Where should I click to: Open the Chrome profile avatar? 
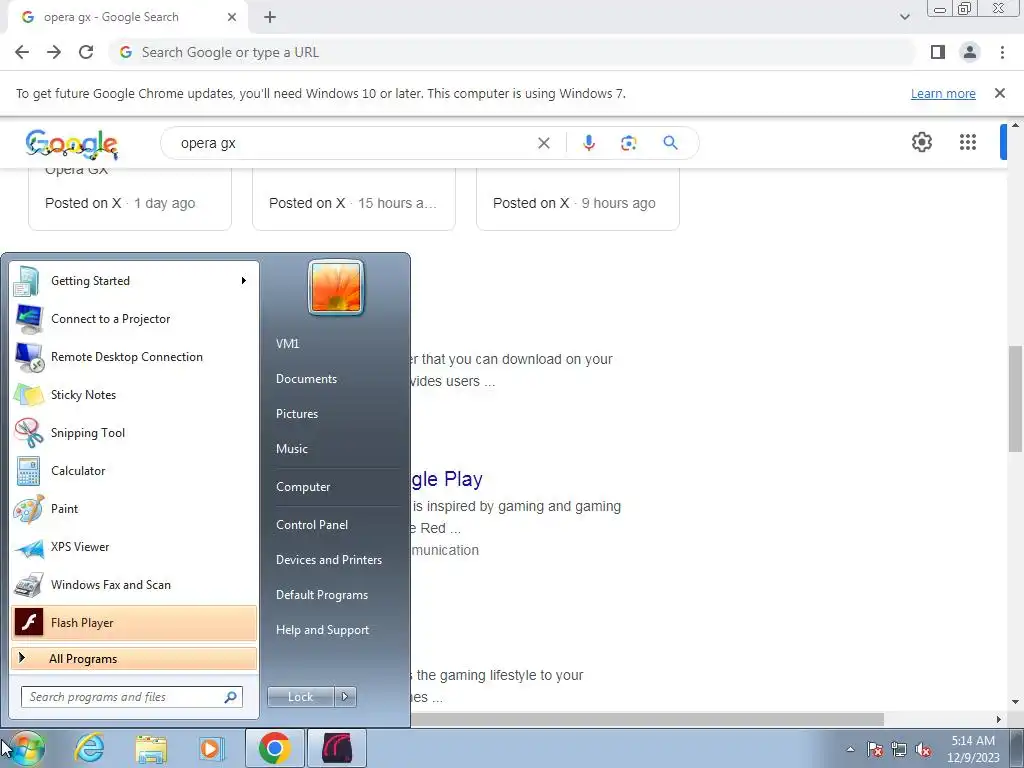tap(970, 52)
